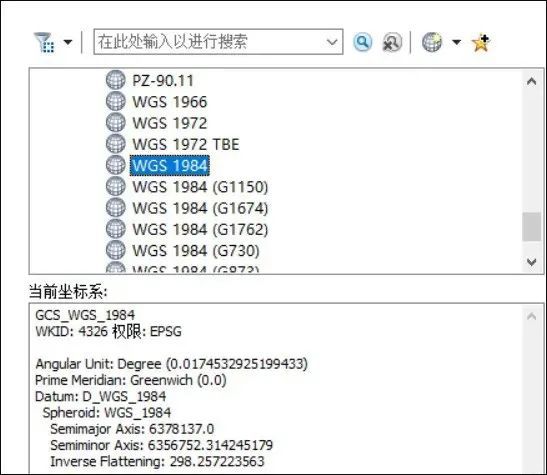The image size is (547, 475).
Task: Click the GCS_WGS_1984 name in details
Action: point(85,315)
